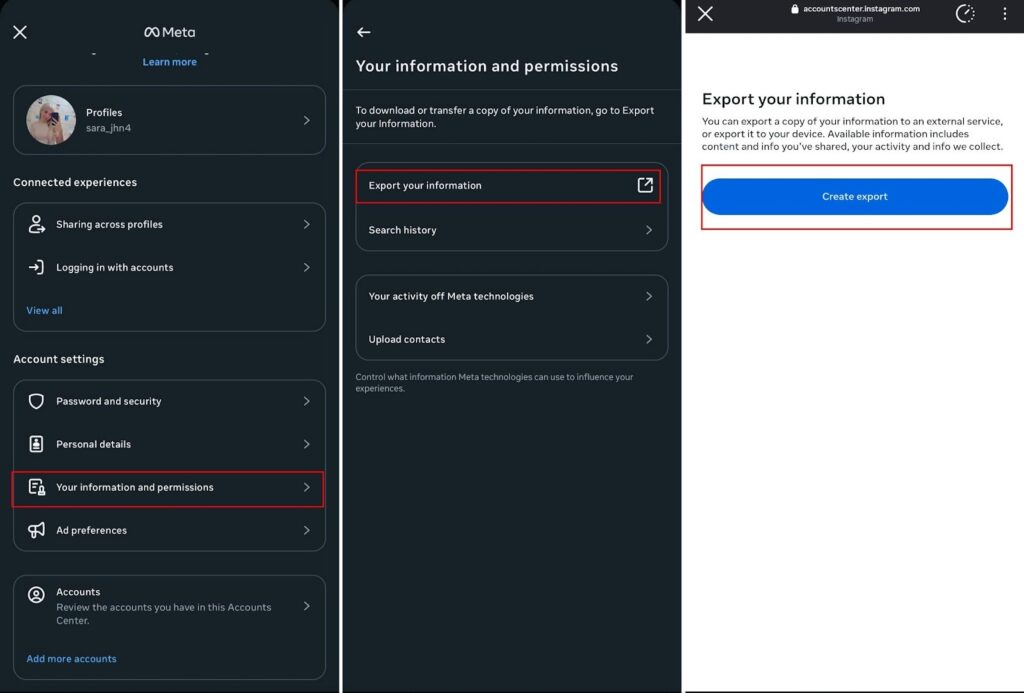1024x693 pixels.
Task: Click the sara_jhn4 profile picture thumbnail
Action: [50, 120]
